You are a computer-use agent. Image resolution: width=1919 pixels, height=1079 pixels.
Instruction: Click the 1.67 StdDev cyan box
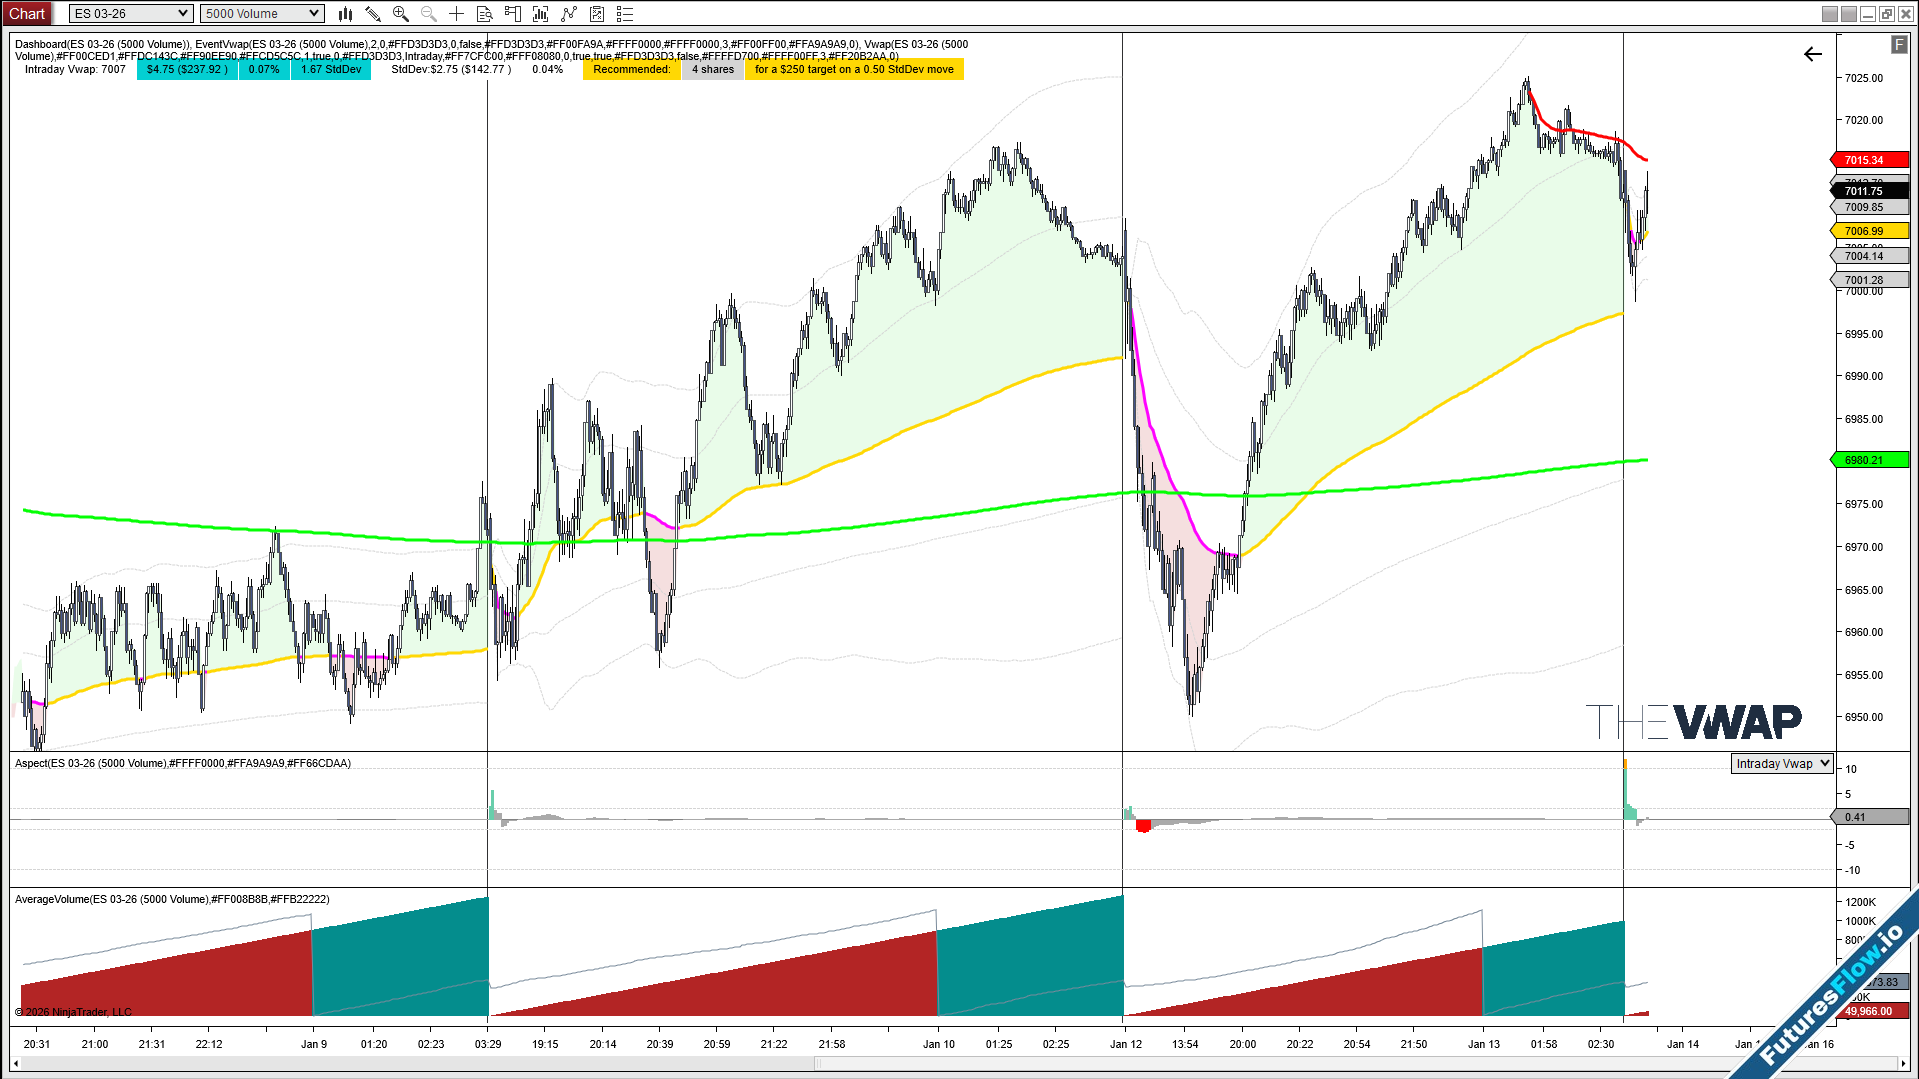pyautogui.click(x=331, y=70)
